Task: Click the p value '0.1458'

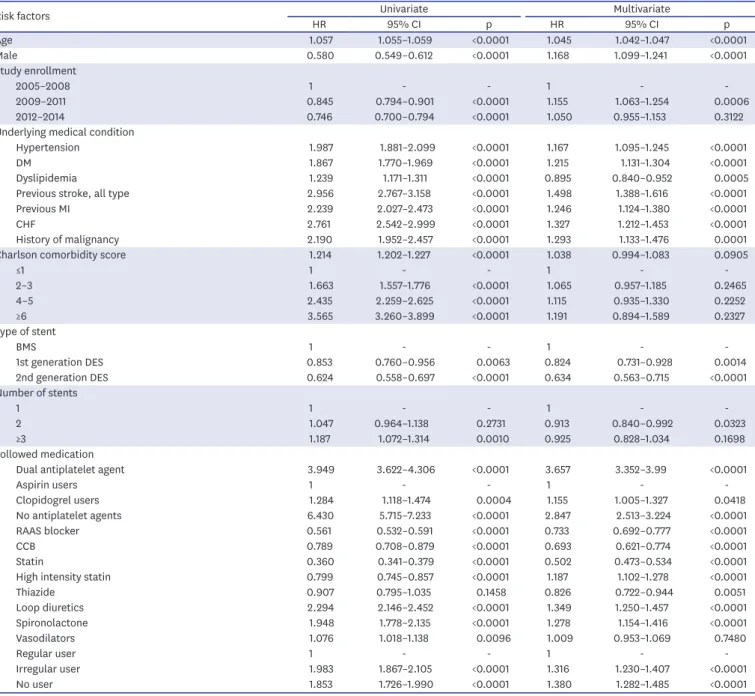Action: point(492,592)
